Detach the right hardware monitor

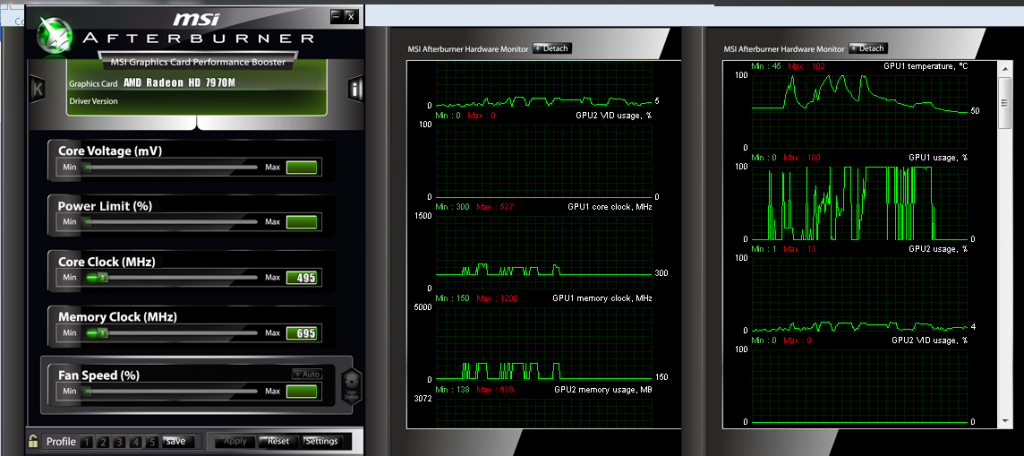[x=867, y=48]
